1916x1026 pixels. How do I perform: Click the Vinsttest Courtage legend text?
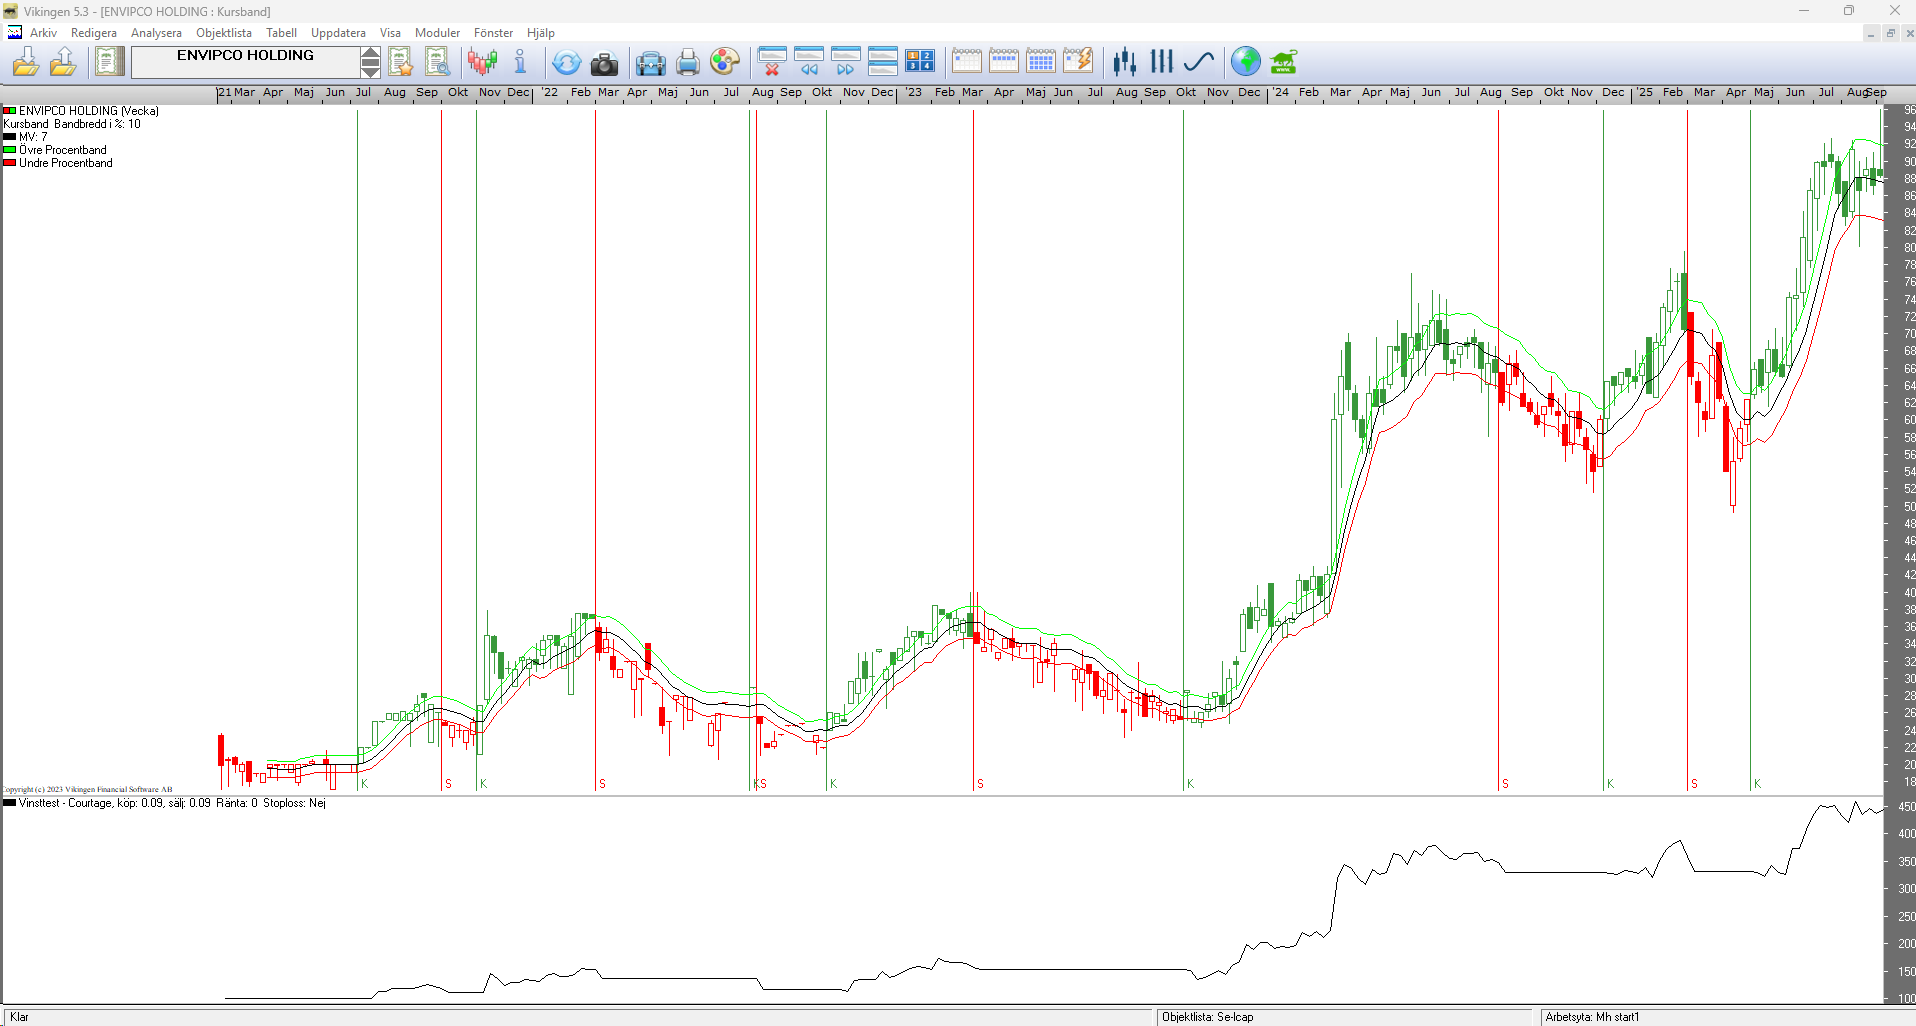[x=172, y=803]
